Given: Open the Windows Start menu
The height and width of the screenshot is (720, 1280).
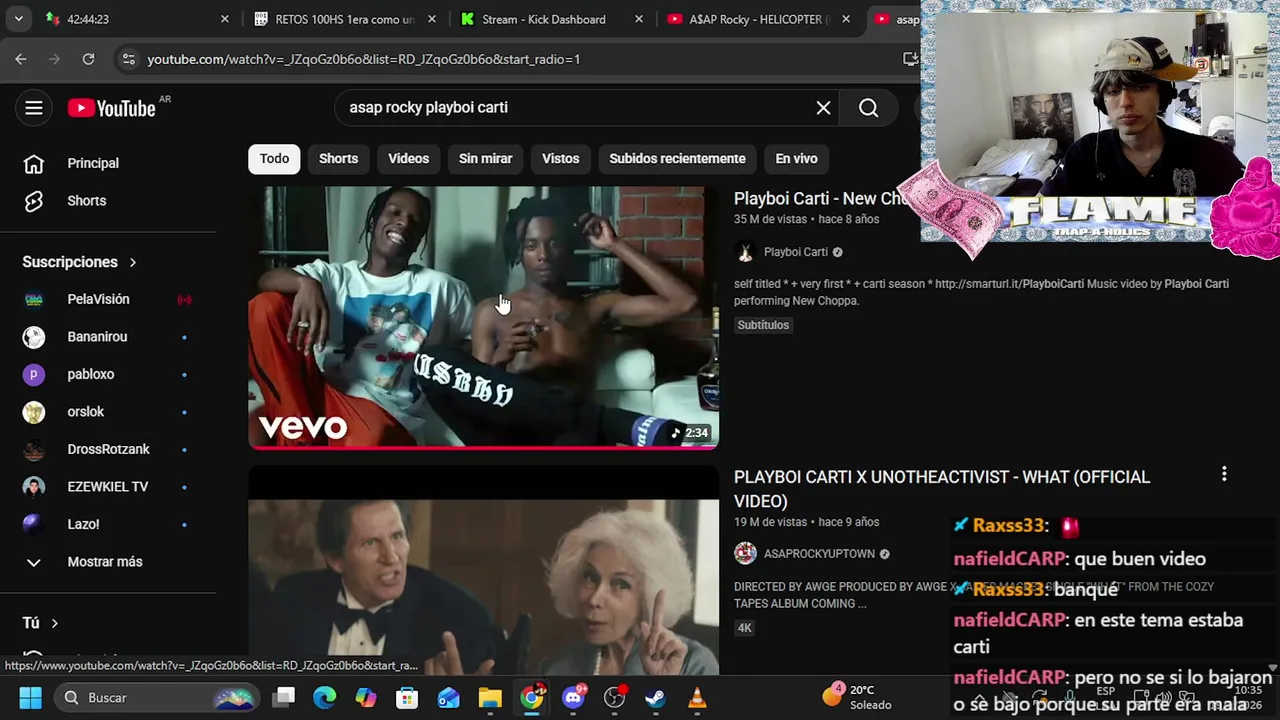Looking at the screenshot, I should click(x=30, y=697).
